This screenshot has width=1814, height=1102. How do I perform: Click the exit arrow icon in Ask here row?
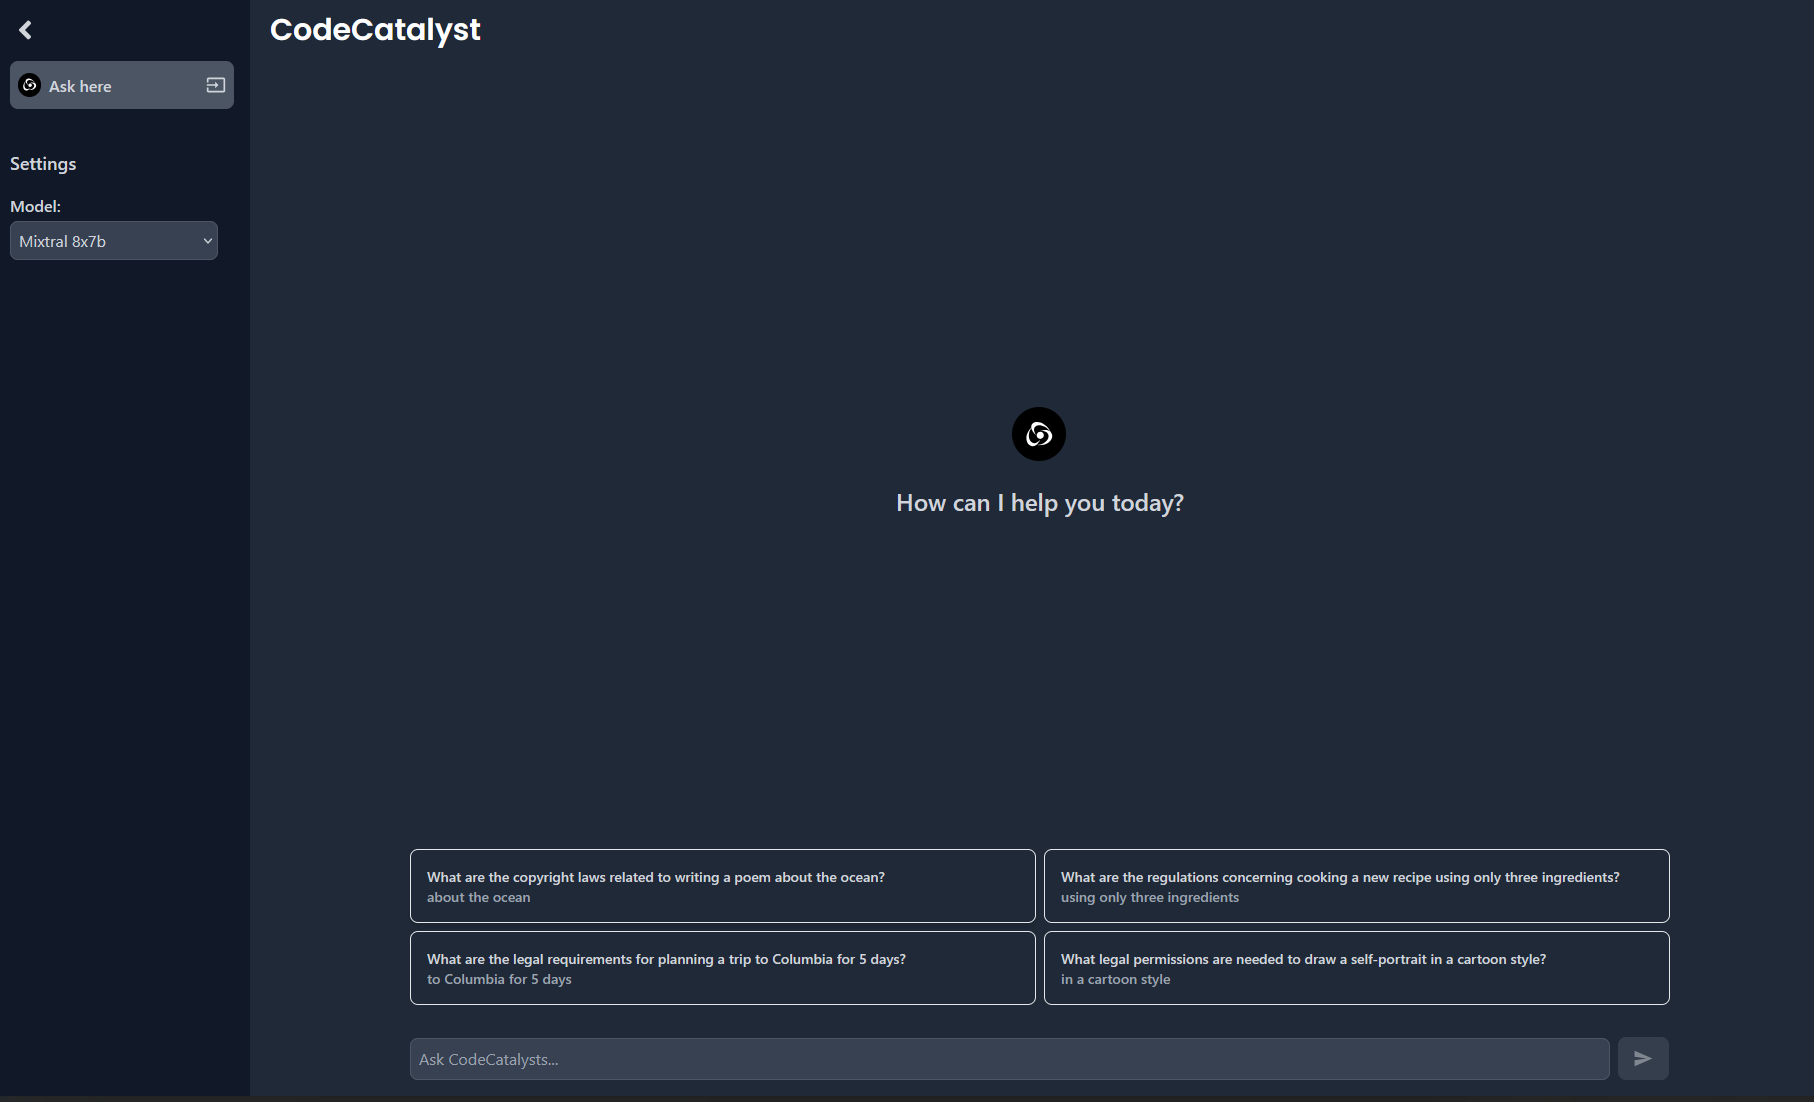(215, 85)
